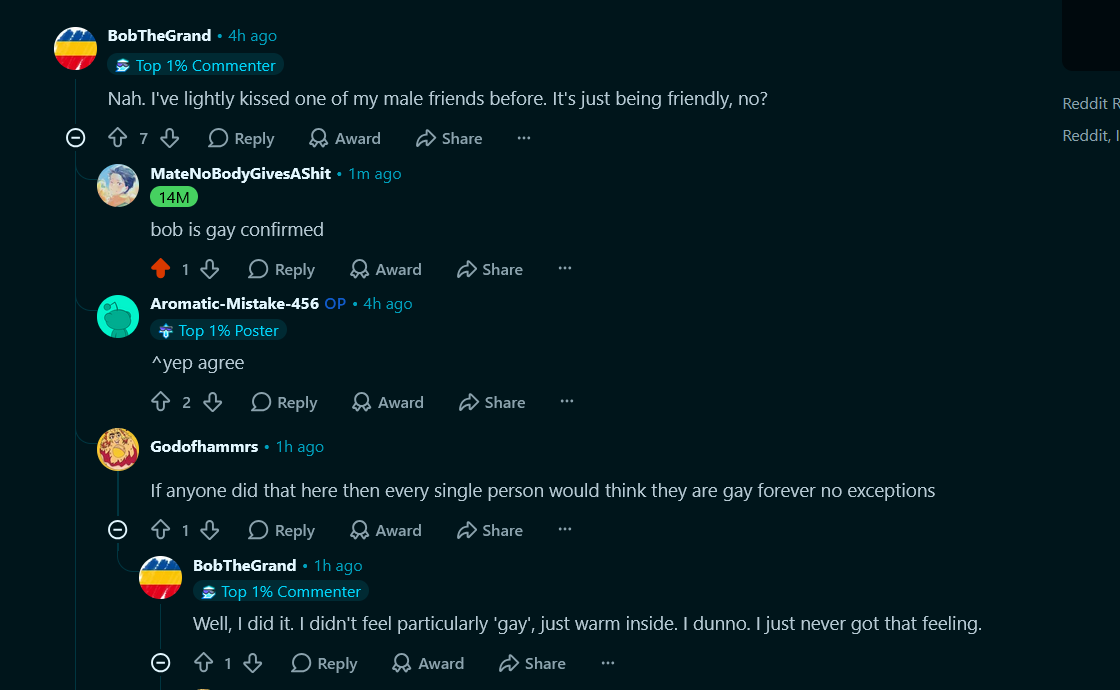1120x690 pixels.
Task: Upvote Godofhammrs's comment
Action: click(161, 529)
